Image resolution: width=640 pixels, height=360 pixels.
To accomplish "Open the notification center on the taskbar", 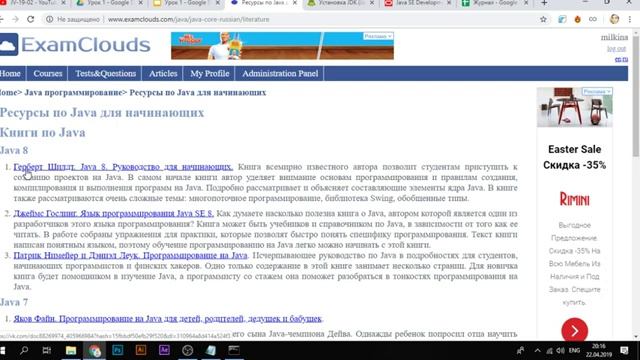I will tap(624, 350).
